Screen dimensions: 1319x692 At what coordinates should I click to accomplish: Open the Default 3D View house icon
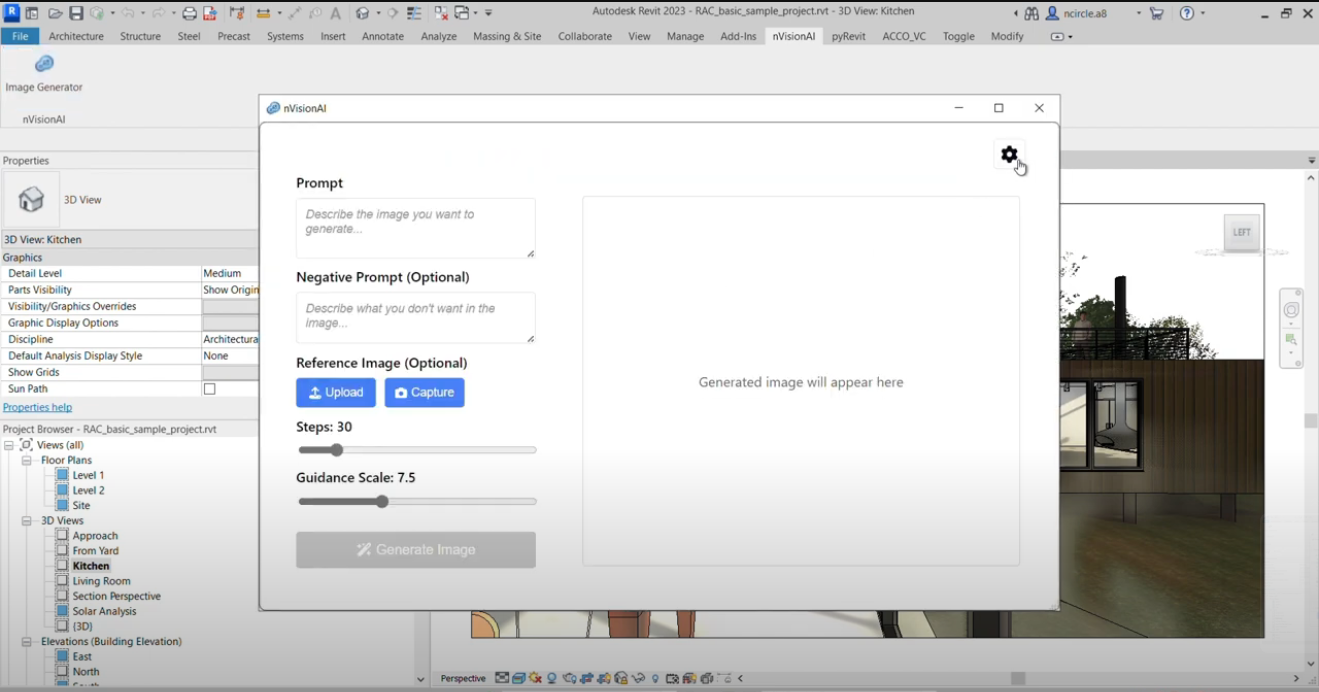click(360, 13)
